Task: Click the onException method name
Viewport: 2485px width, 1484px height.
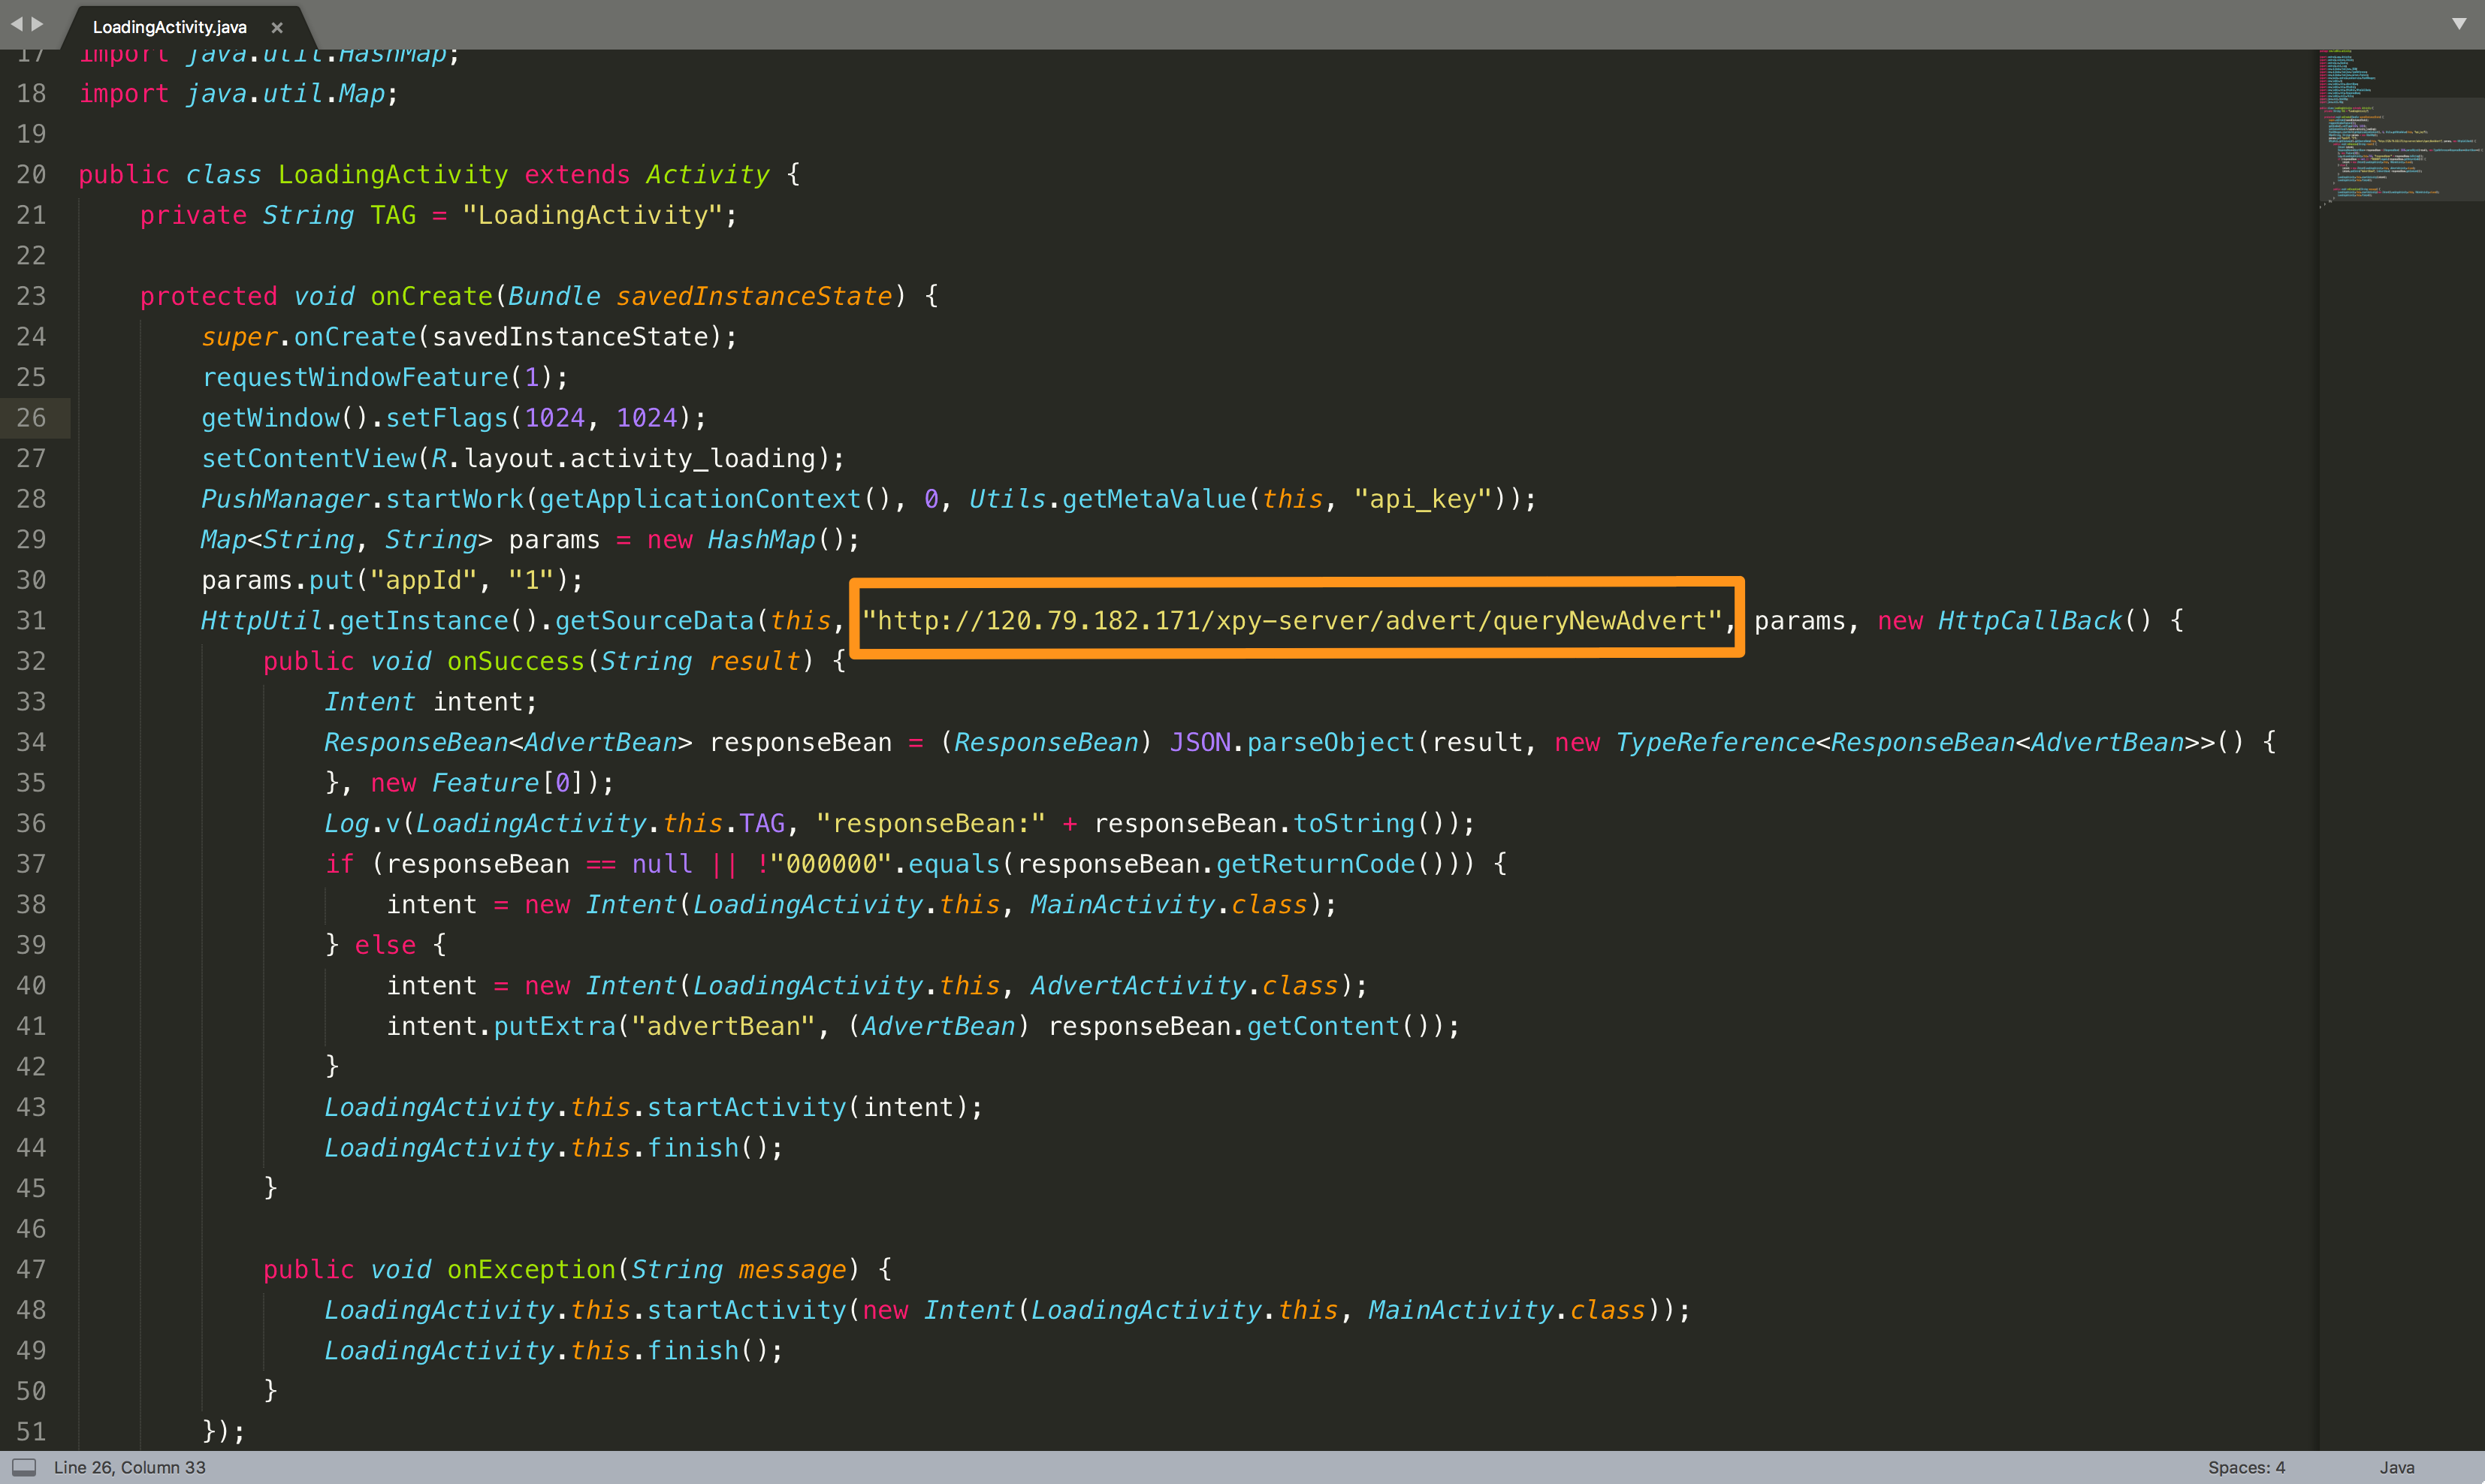Action: coord(531,1270)
